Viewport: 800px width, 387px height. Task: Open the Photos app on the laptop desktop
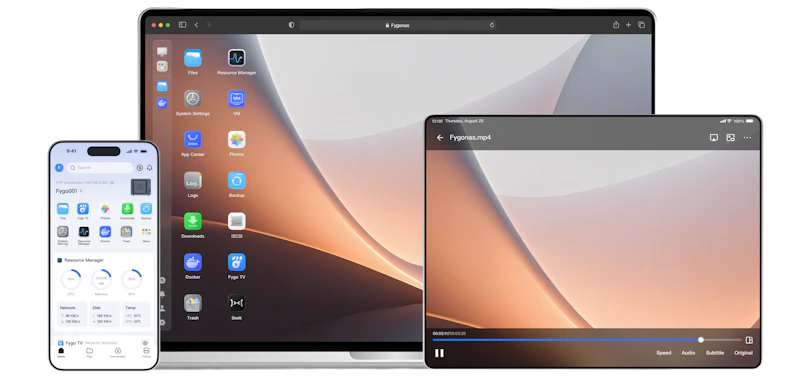[x=236, y=140]
